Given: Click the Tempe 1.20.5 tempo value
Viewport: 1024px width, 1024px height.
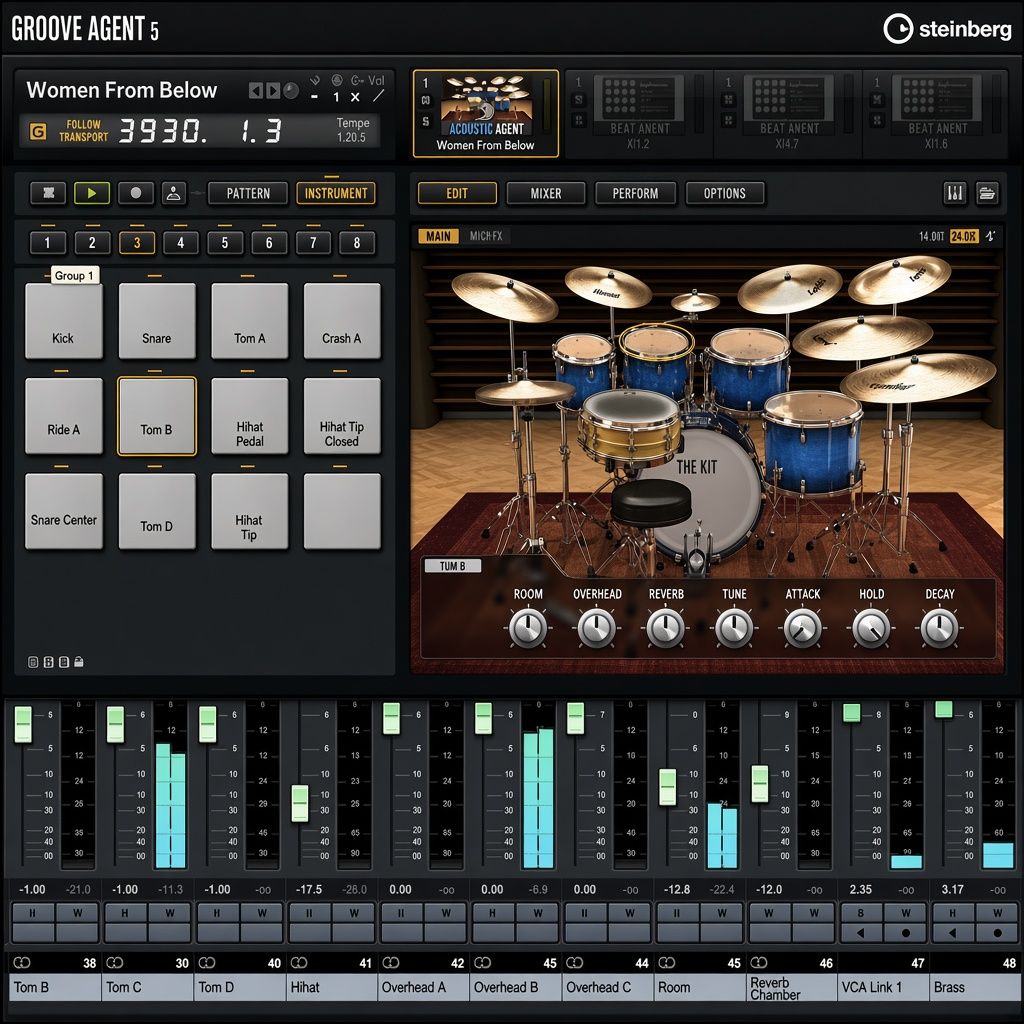Looking at the screenshot, I should pyautogui.click(x=353, y=130).
